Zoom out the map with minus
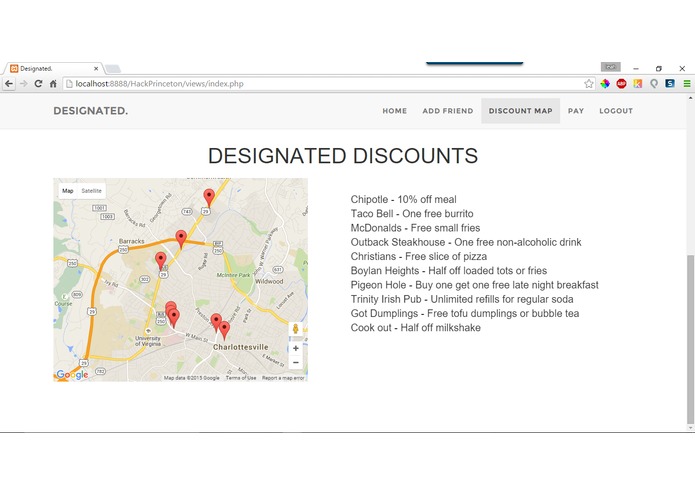The image size is (695, 494). 296,362
